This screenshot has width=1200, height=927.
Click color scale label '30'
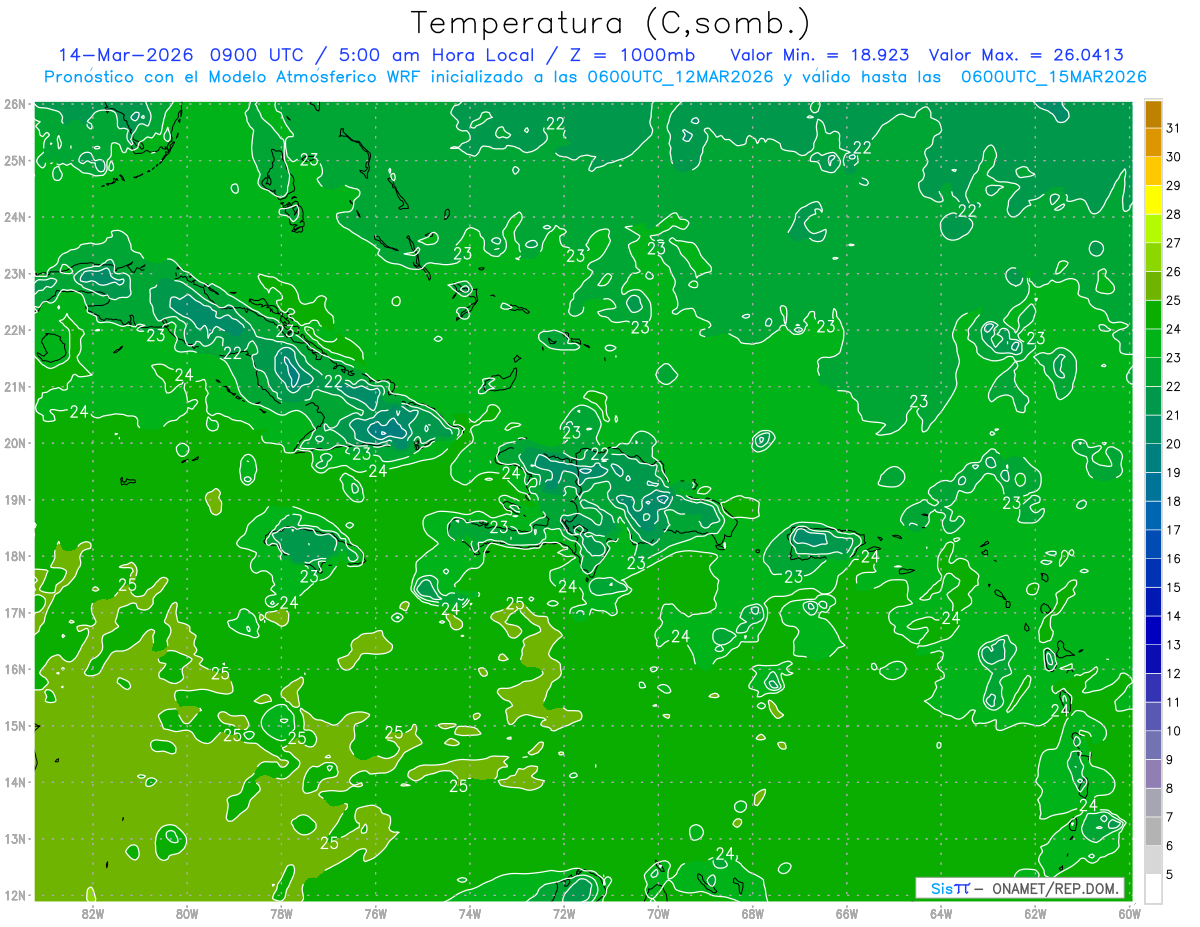1173,157
